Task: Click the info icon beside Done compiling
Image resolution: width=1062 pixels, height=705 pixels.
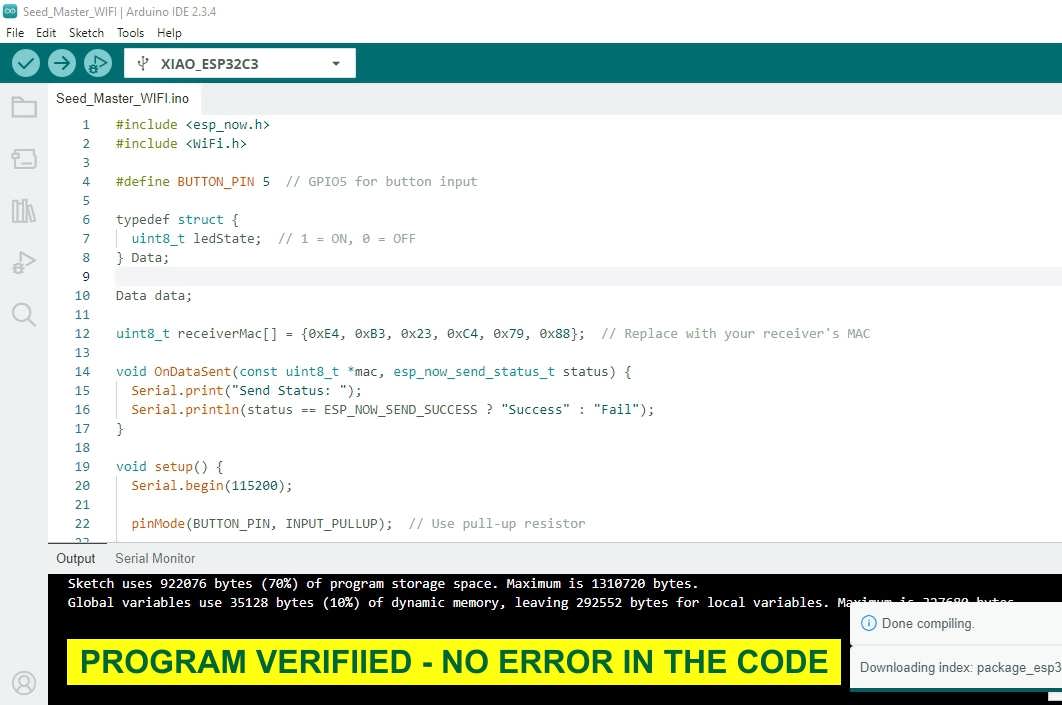Action: pos(868,623)
